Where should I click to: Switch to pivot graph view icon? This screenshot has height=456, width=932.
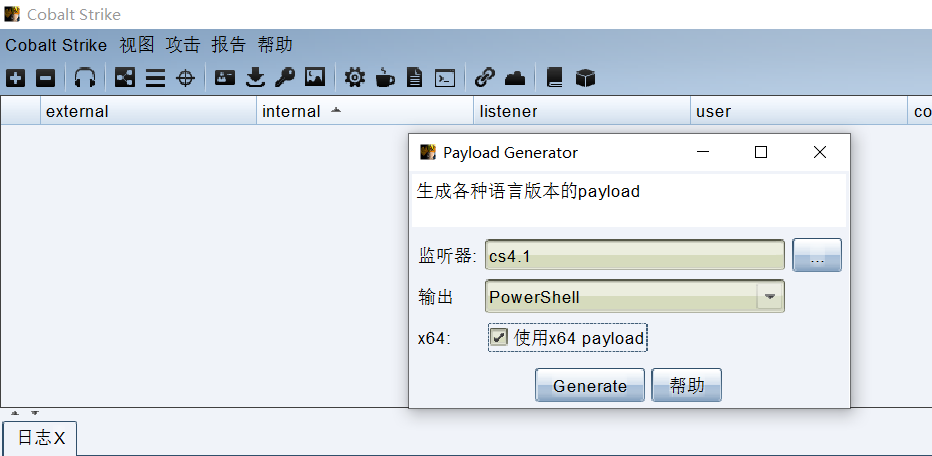tap(125, 78)
